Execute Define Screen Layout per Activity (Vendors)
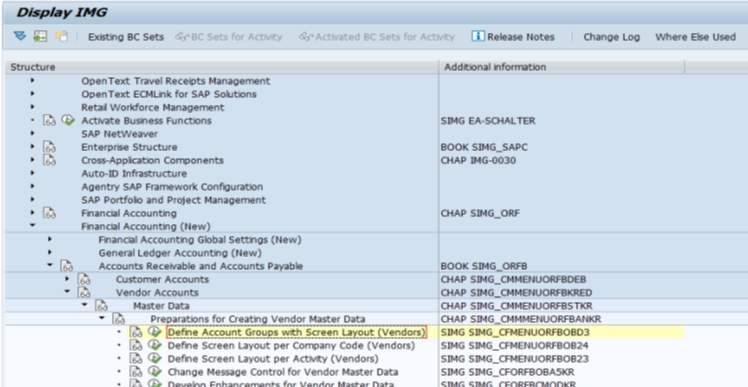 (154, 358)
